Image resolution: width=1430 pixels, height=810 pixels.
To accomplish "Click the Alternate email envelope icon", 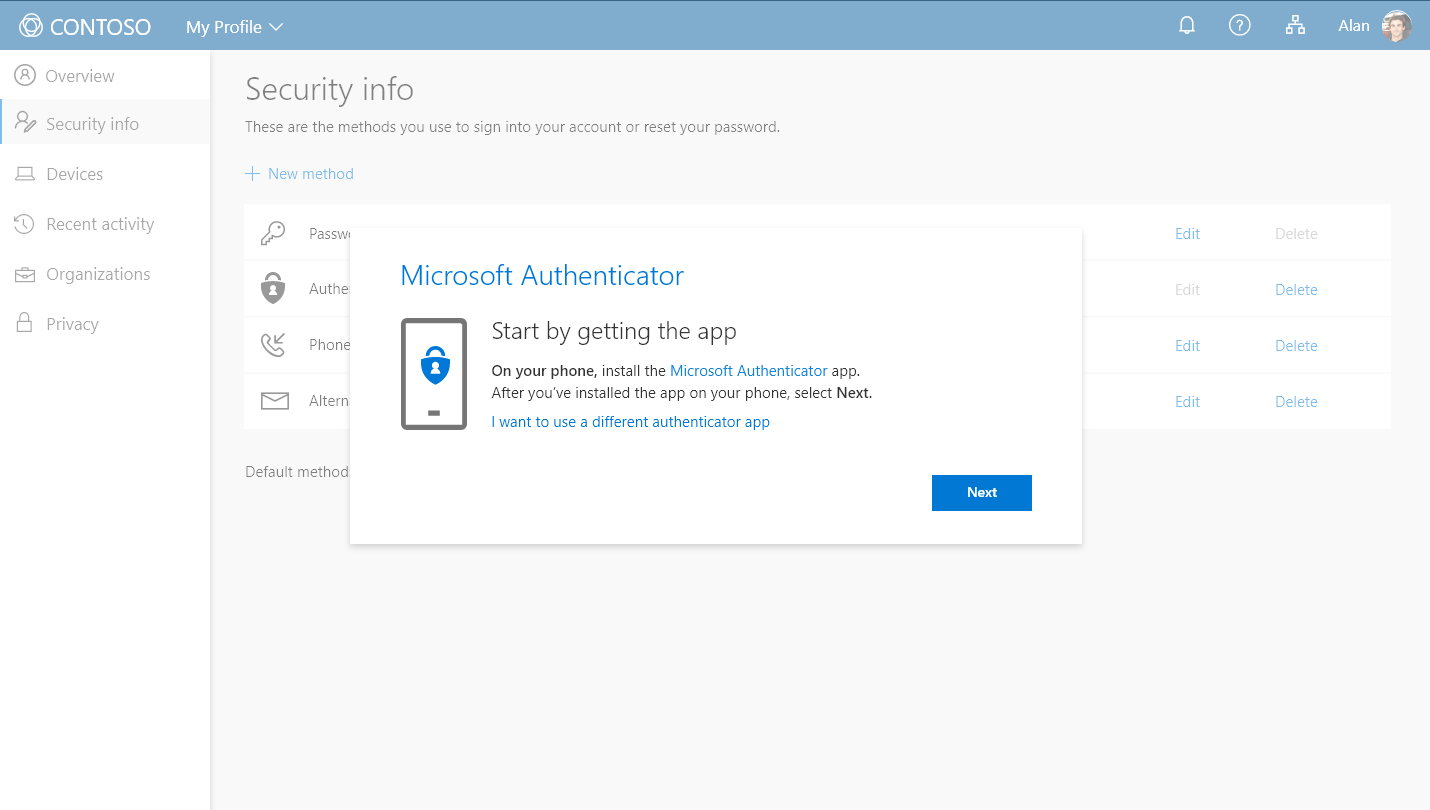I will click(x=274, y=401).
